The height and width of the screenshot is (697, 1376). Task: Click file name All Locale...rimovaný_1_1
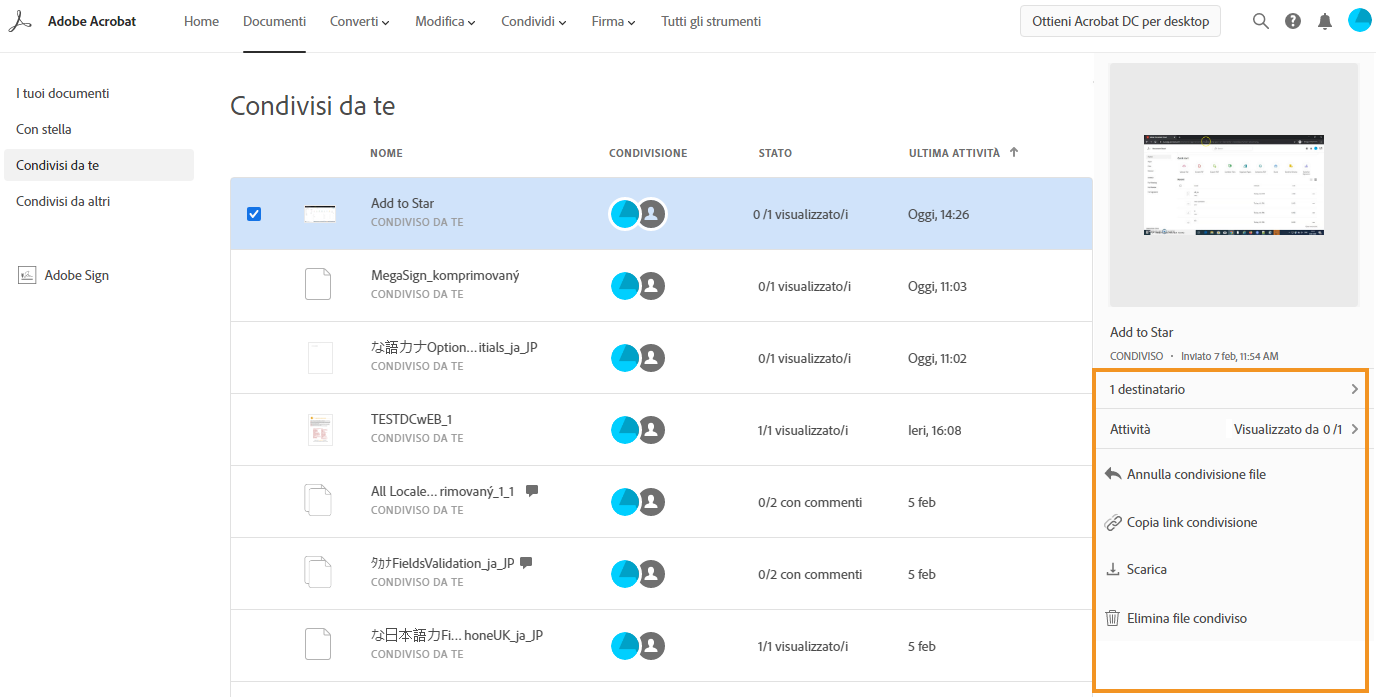click(x=442, y=491)
